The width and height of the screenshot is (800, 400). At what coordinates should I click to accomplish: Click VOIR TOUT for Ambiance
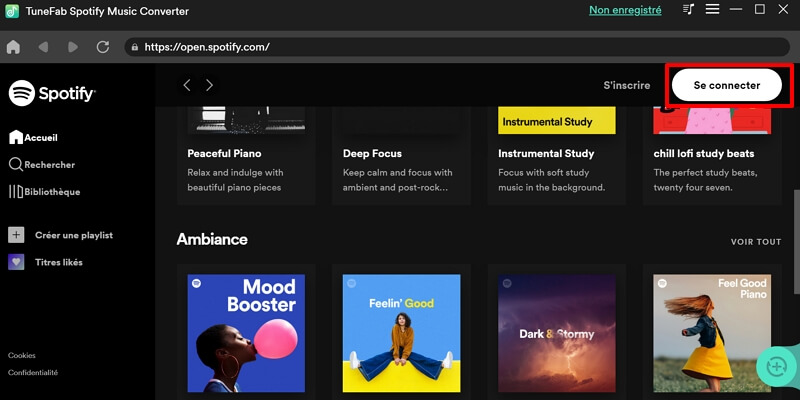tap(756, 242)
